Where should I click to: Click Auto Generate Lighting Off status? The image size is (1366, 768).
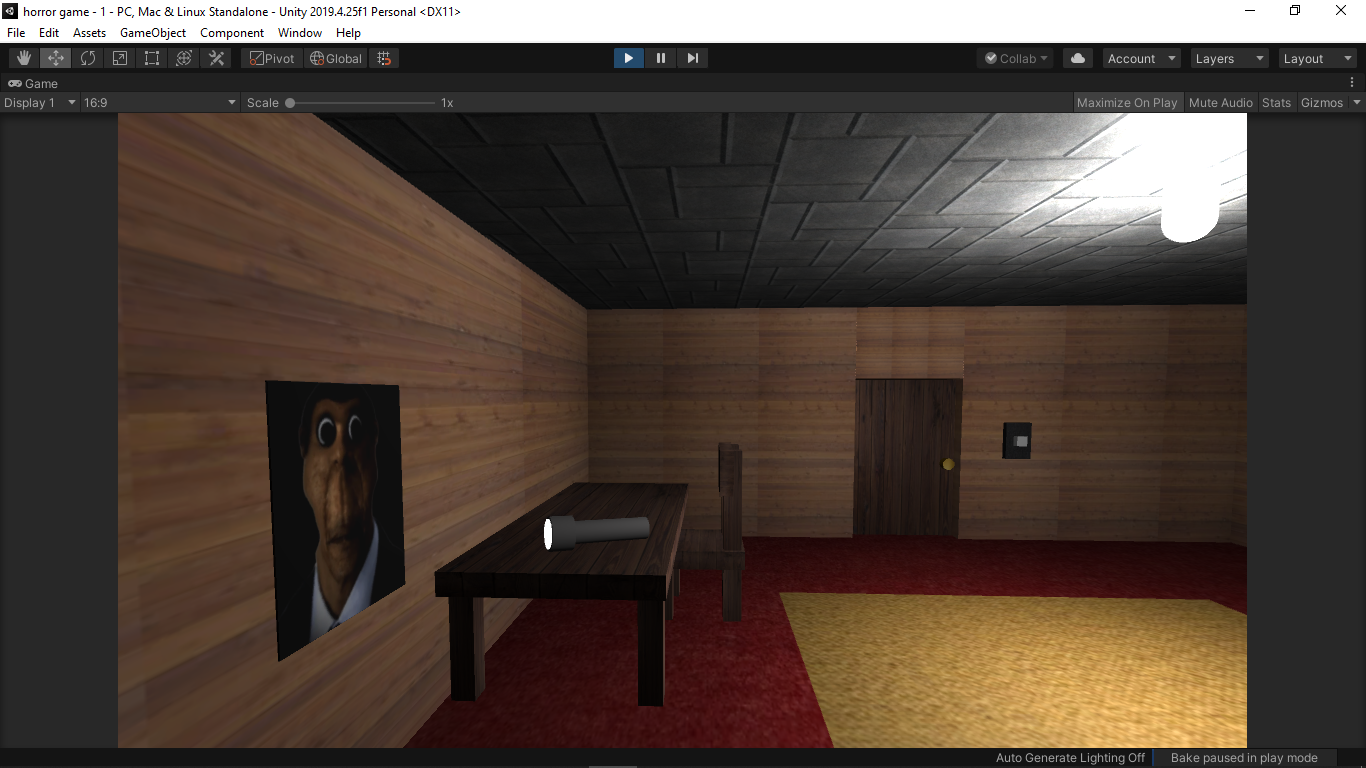coord(1070,758)
